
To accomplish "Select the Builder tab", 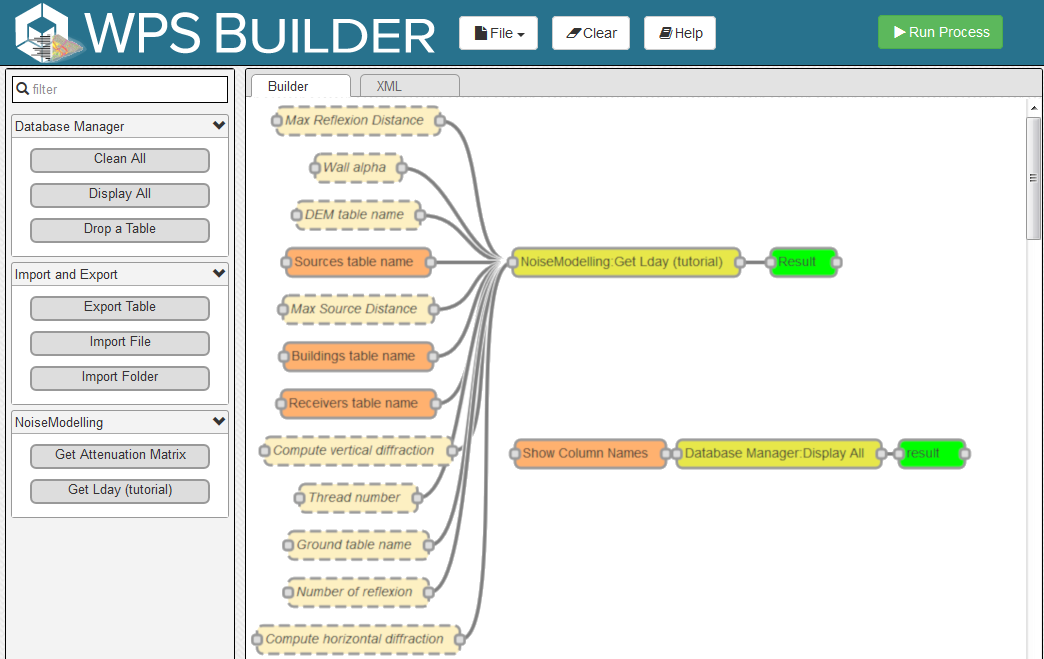I will pos(300,86).
